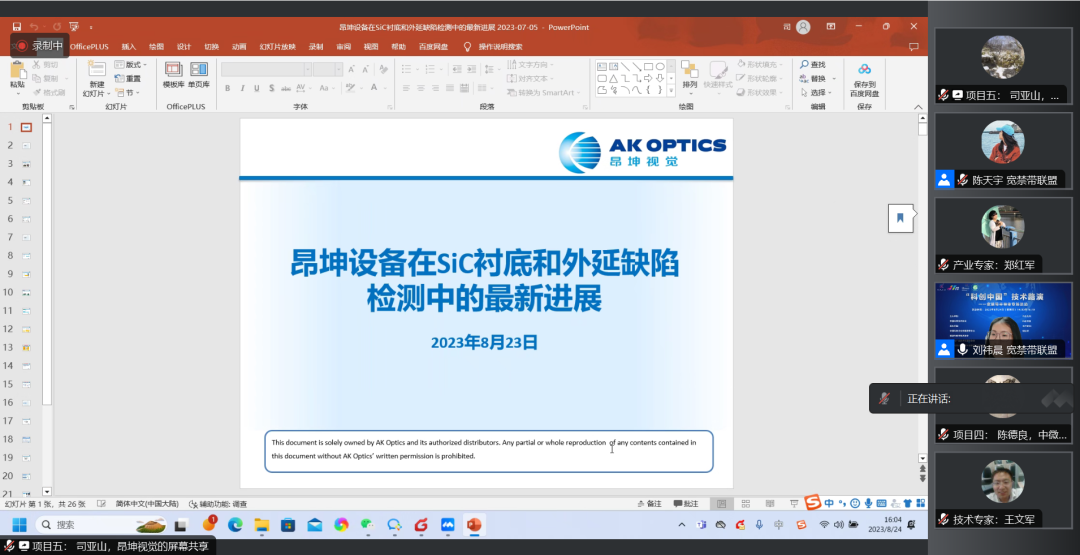
Task: Select slide 2 thumbnail in slide panel
Action: 26,145
